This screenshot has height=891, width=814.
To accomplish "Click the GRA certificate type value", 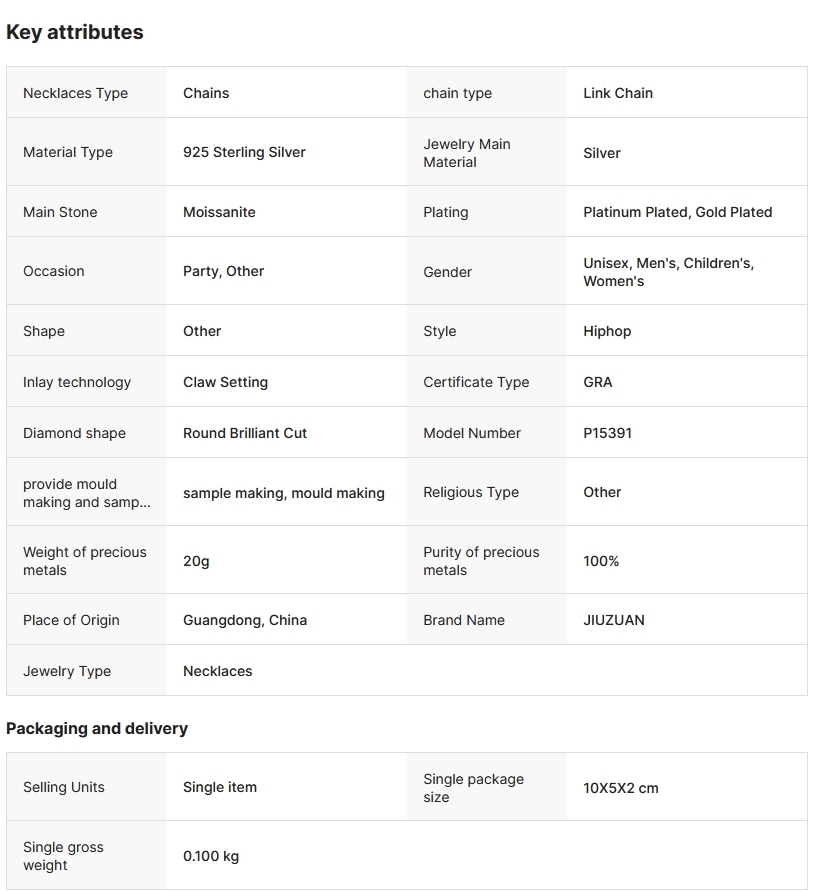I will point(598,382).
